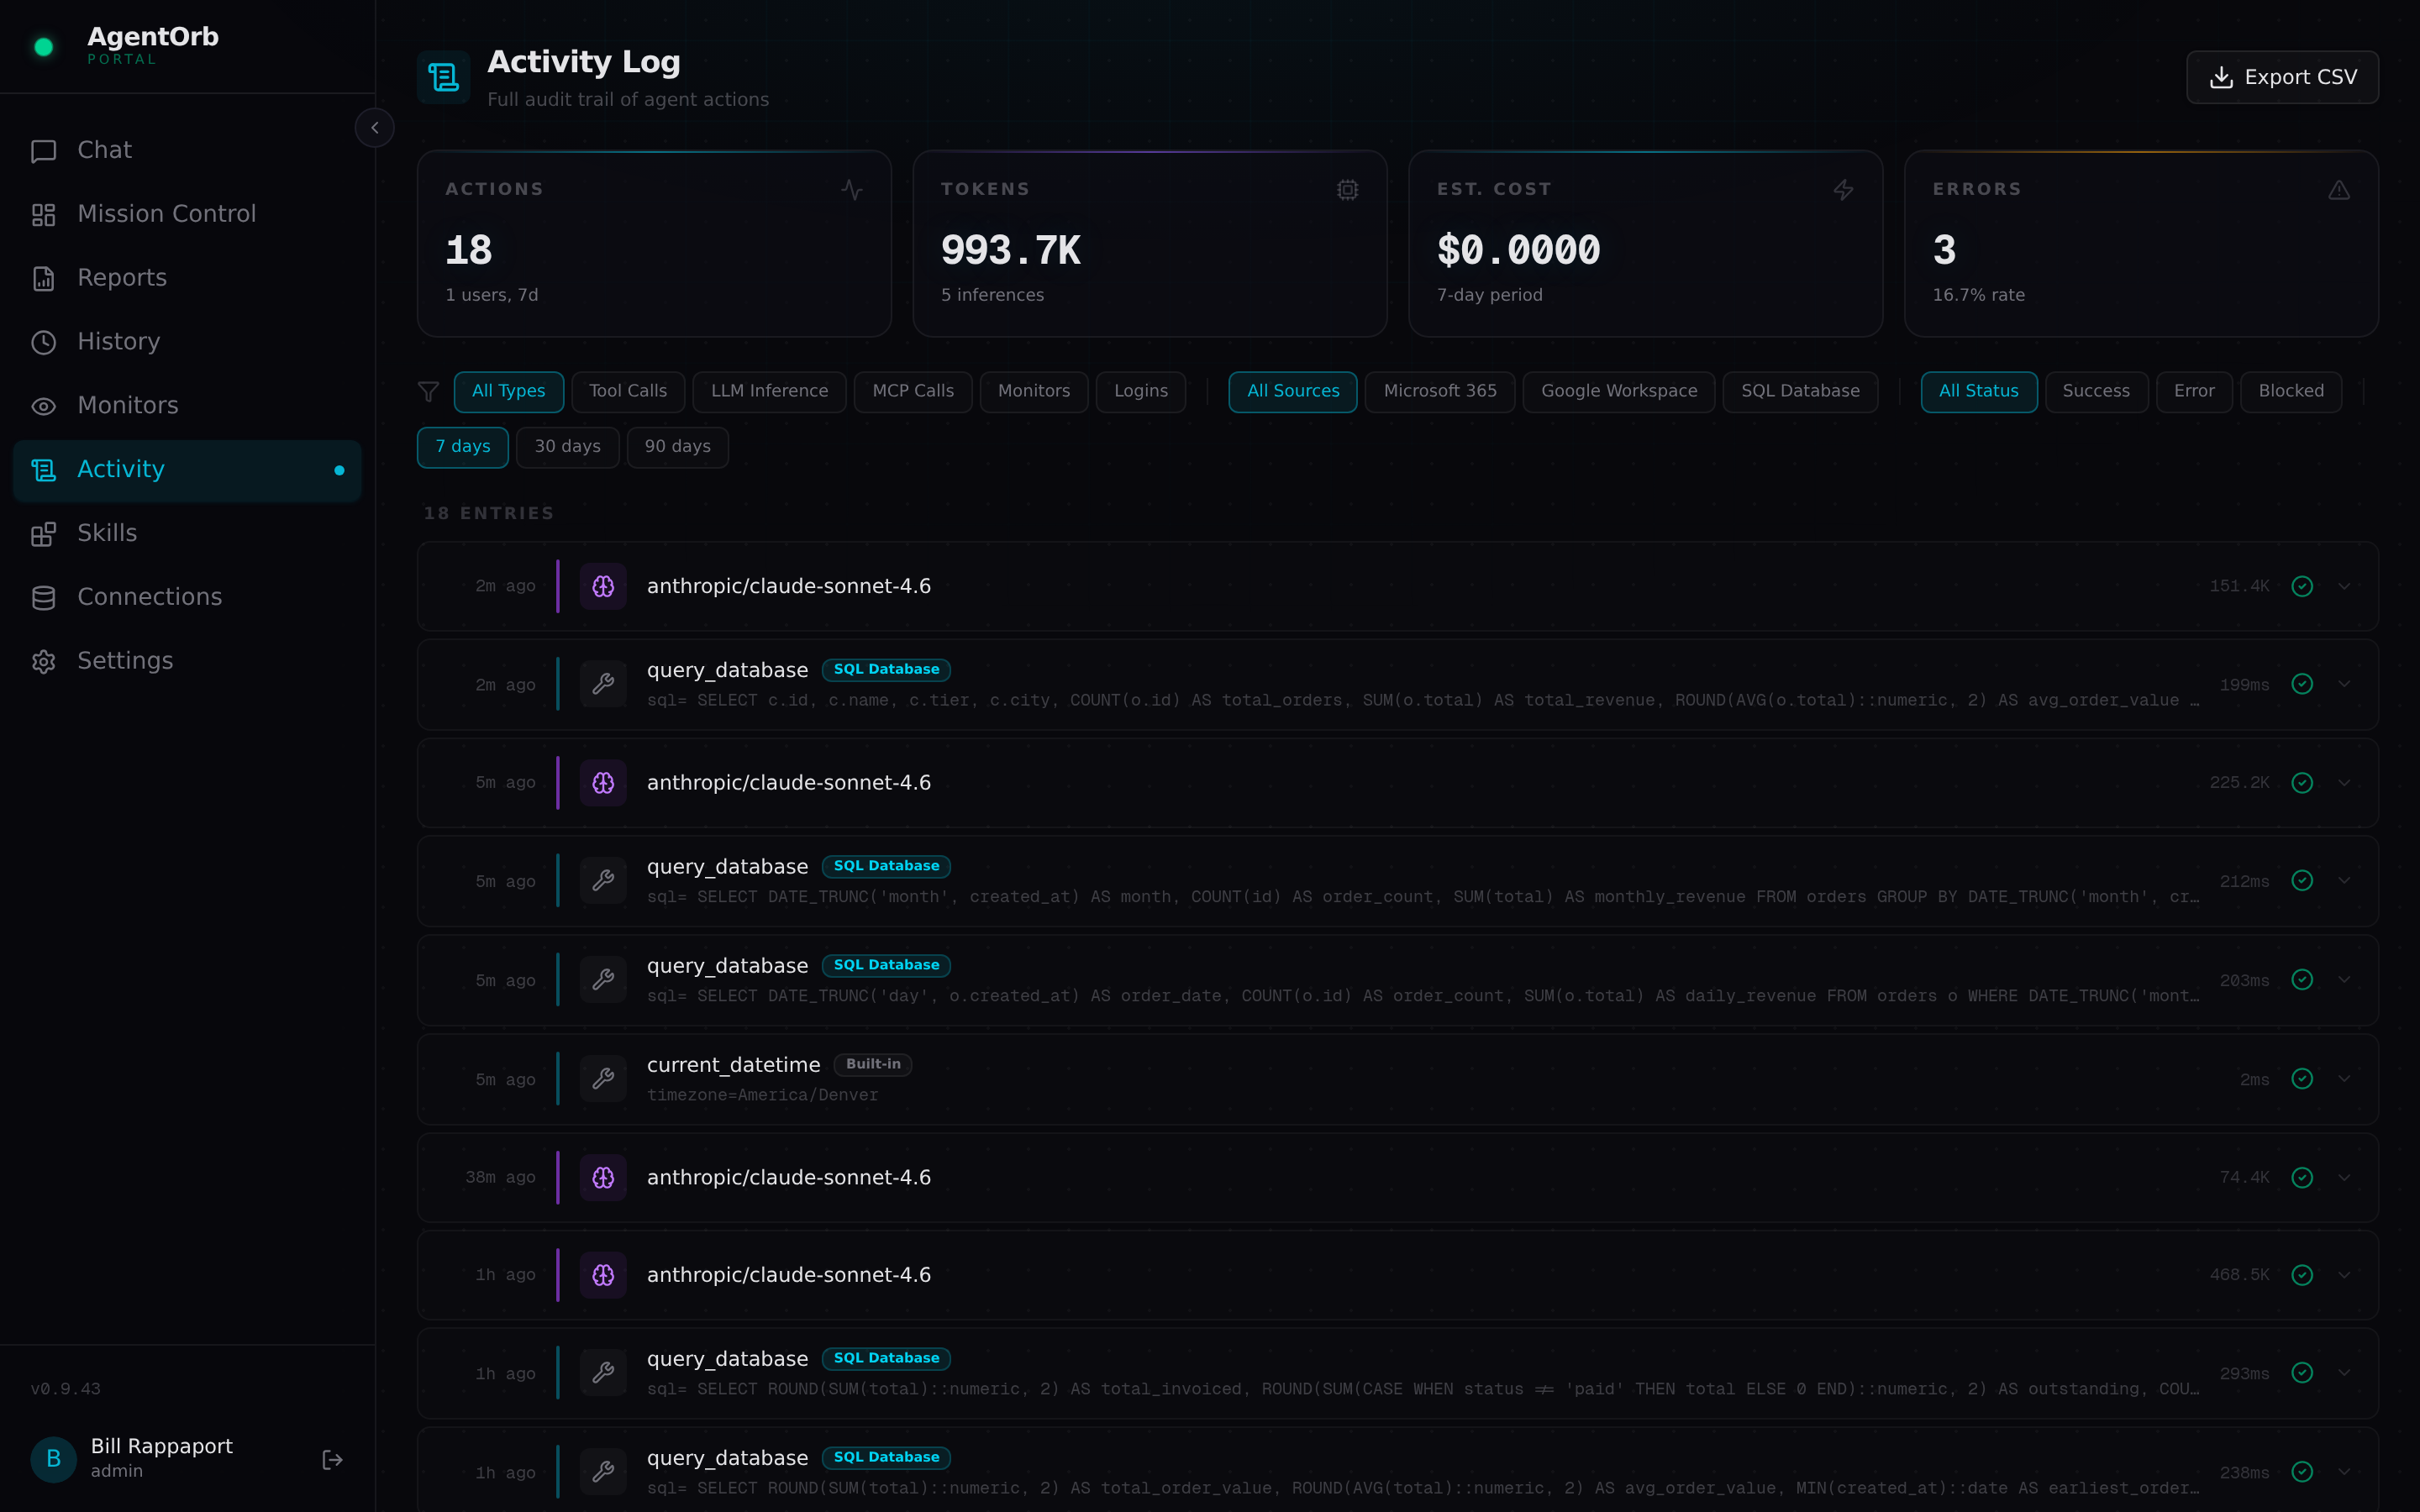
Task: Filter source to SQL Database chip
Action: click(x=1800, y=391)
